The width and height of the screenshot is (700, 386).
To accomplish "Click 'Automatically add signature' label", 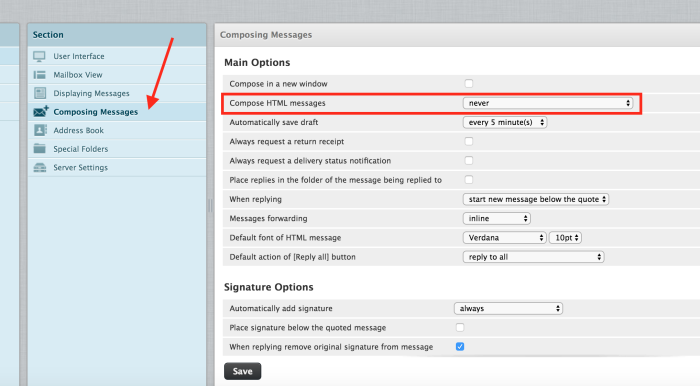I will coord(281,308).
